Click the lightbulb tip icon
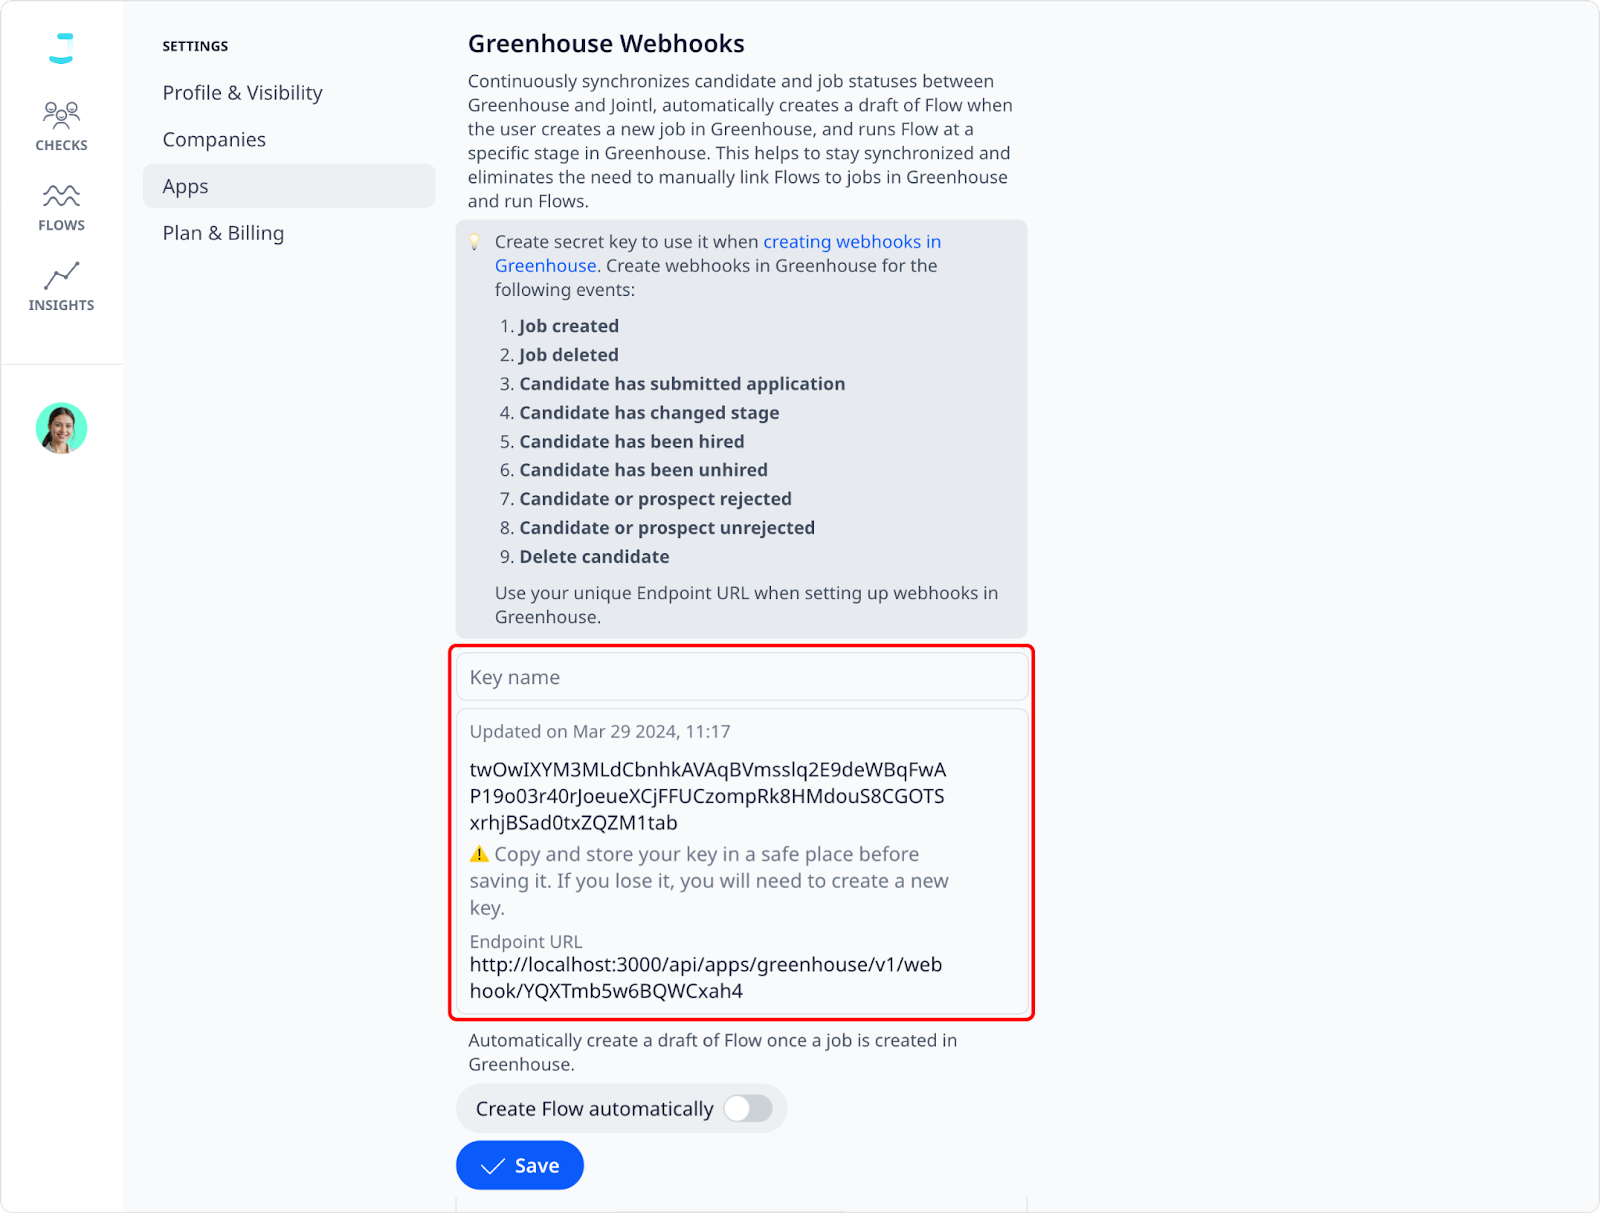 coord(475,242)
